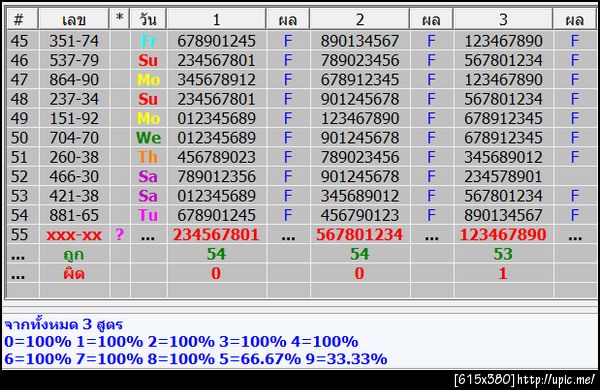
Task: Click the '9=33.33%' statistic
Action: 346,359
